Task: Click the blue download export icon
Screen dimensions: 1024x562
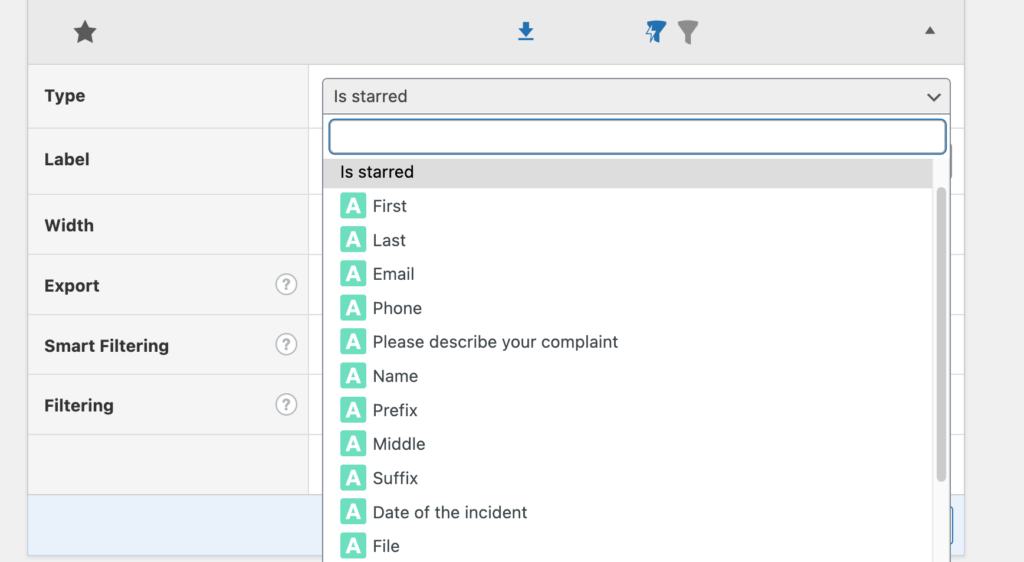Action: click(526, 32)
